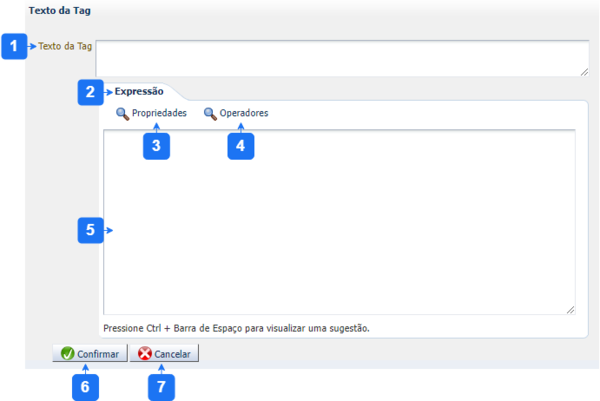600x401 pixels.
Task: Click the Texto da Tag field resize handle
Action: click(x=584, y=72)
